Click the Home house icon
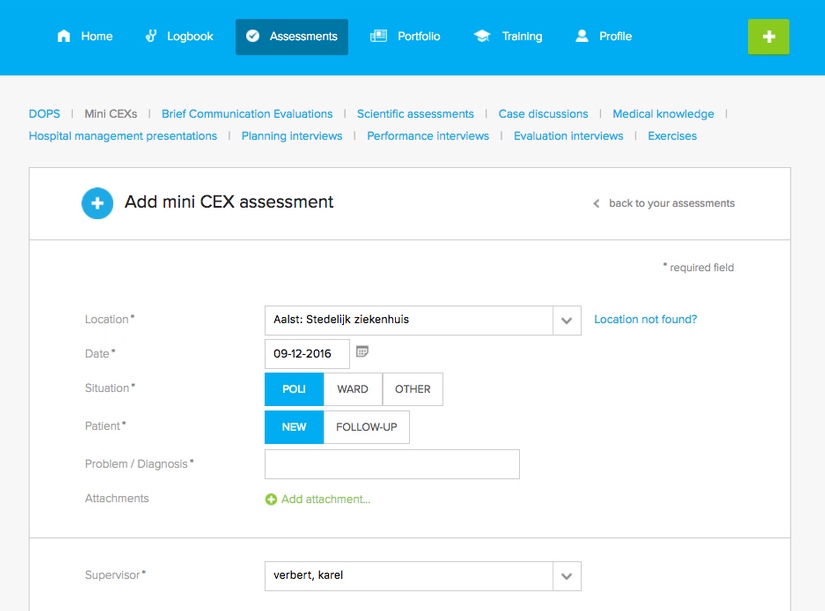 64,36
